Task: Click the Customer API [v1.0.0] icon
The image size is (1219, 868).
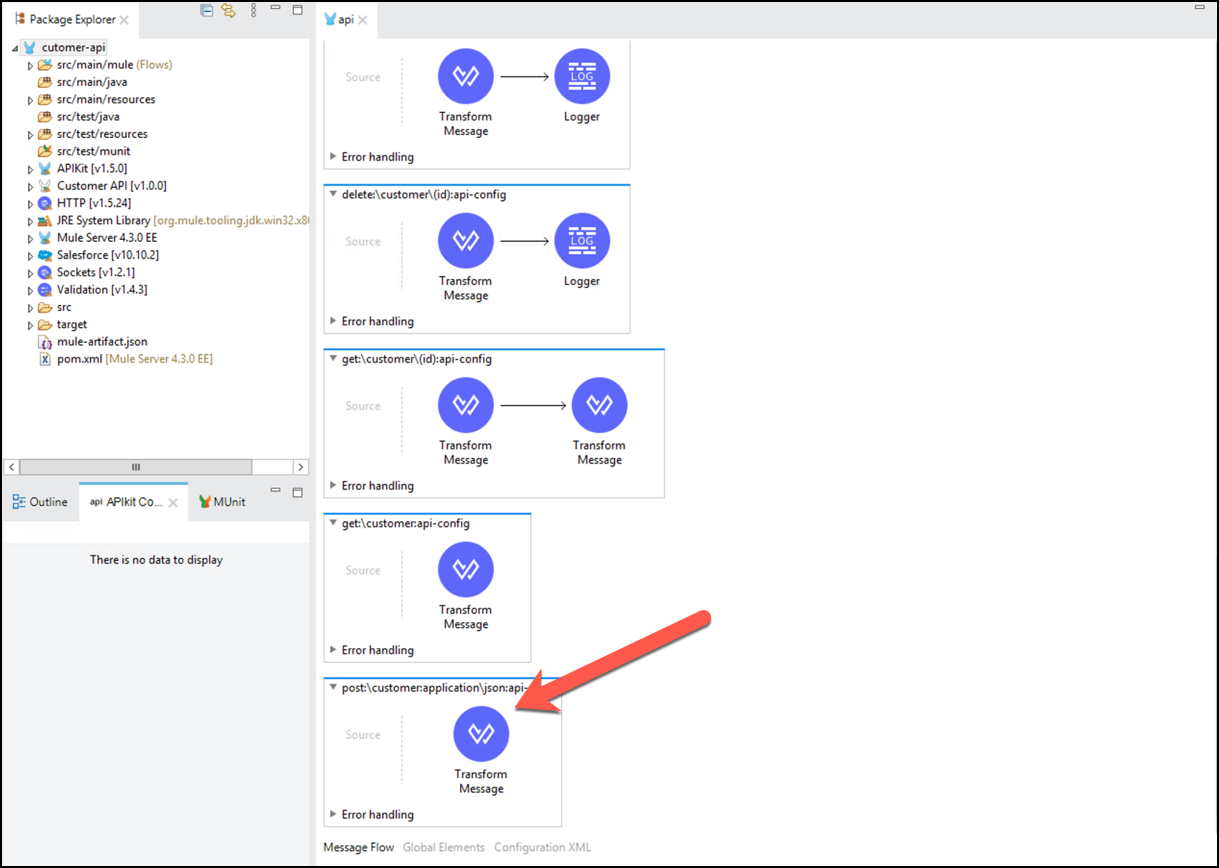Action: click(x=45, y=186)
